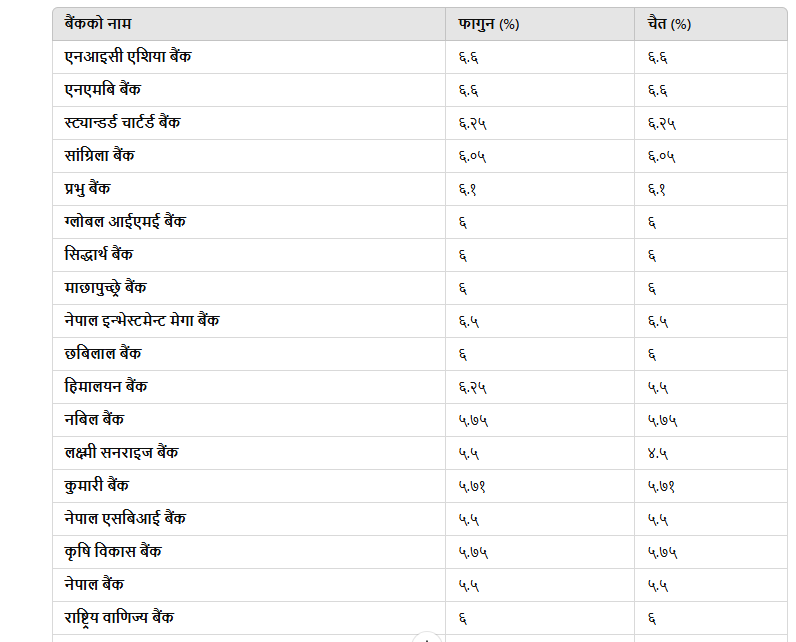796x642 pixels.
Task: Select the कृषि विकास बैंक name cell
Action: pos(112,551)
